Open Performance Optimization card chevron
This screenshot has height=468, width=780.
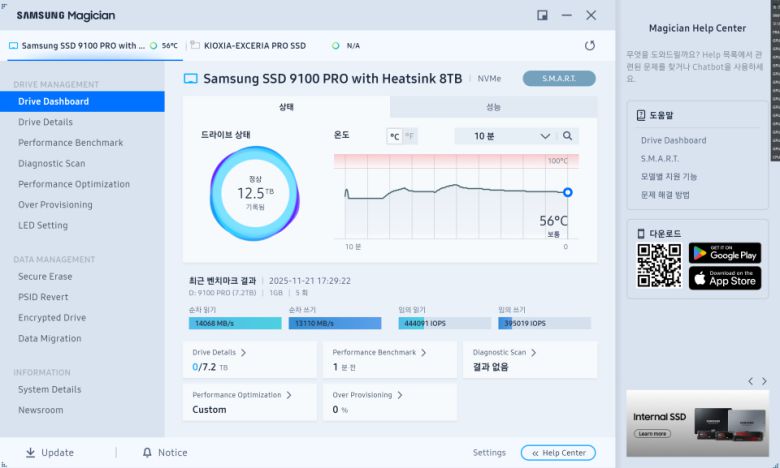point(289,395)
